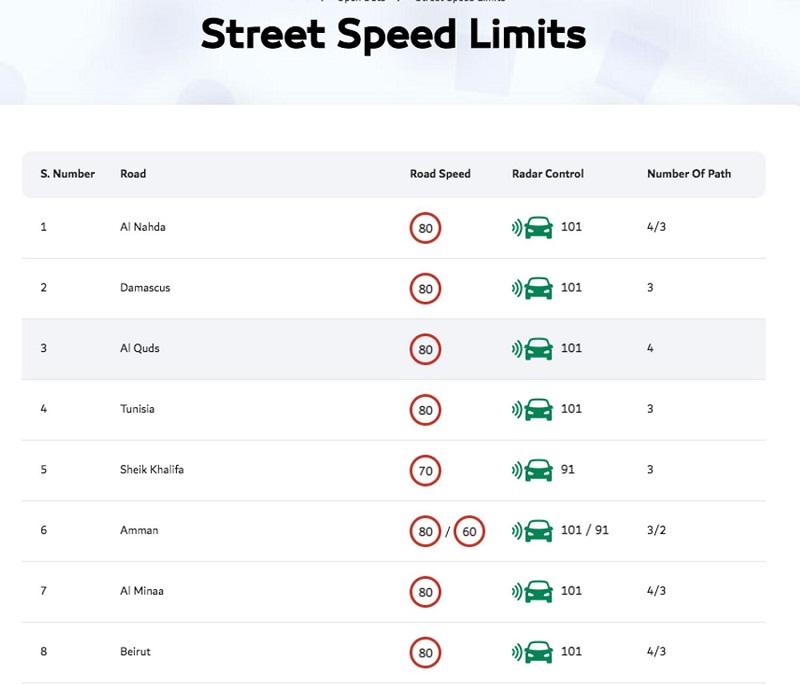Select the 80 speed sign for Al Quds

tap(425, 349)
